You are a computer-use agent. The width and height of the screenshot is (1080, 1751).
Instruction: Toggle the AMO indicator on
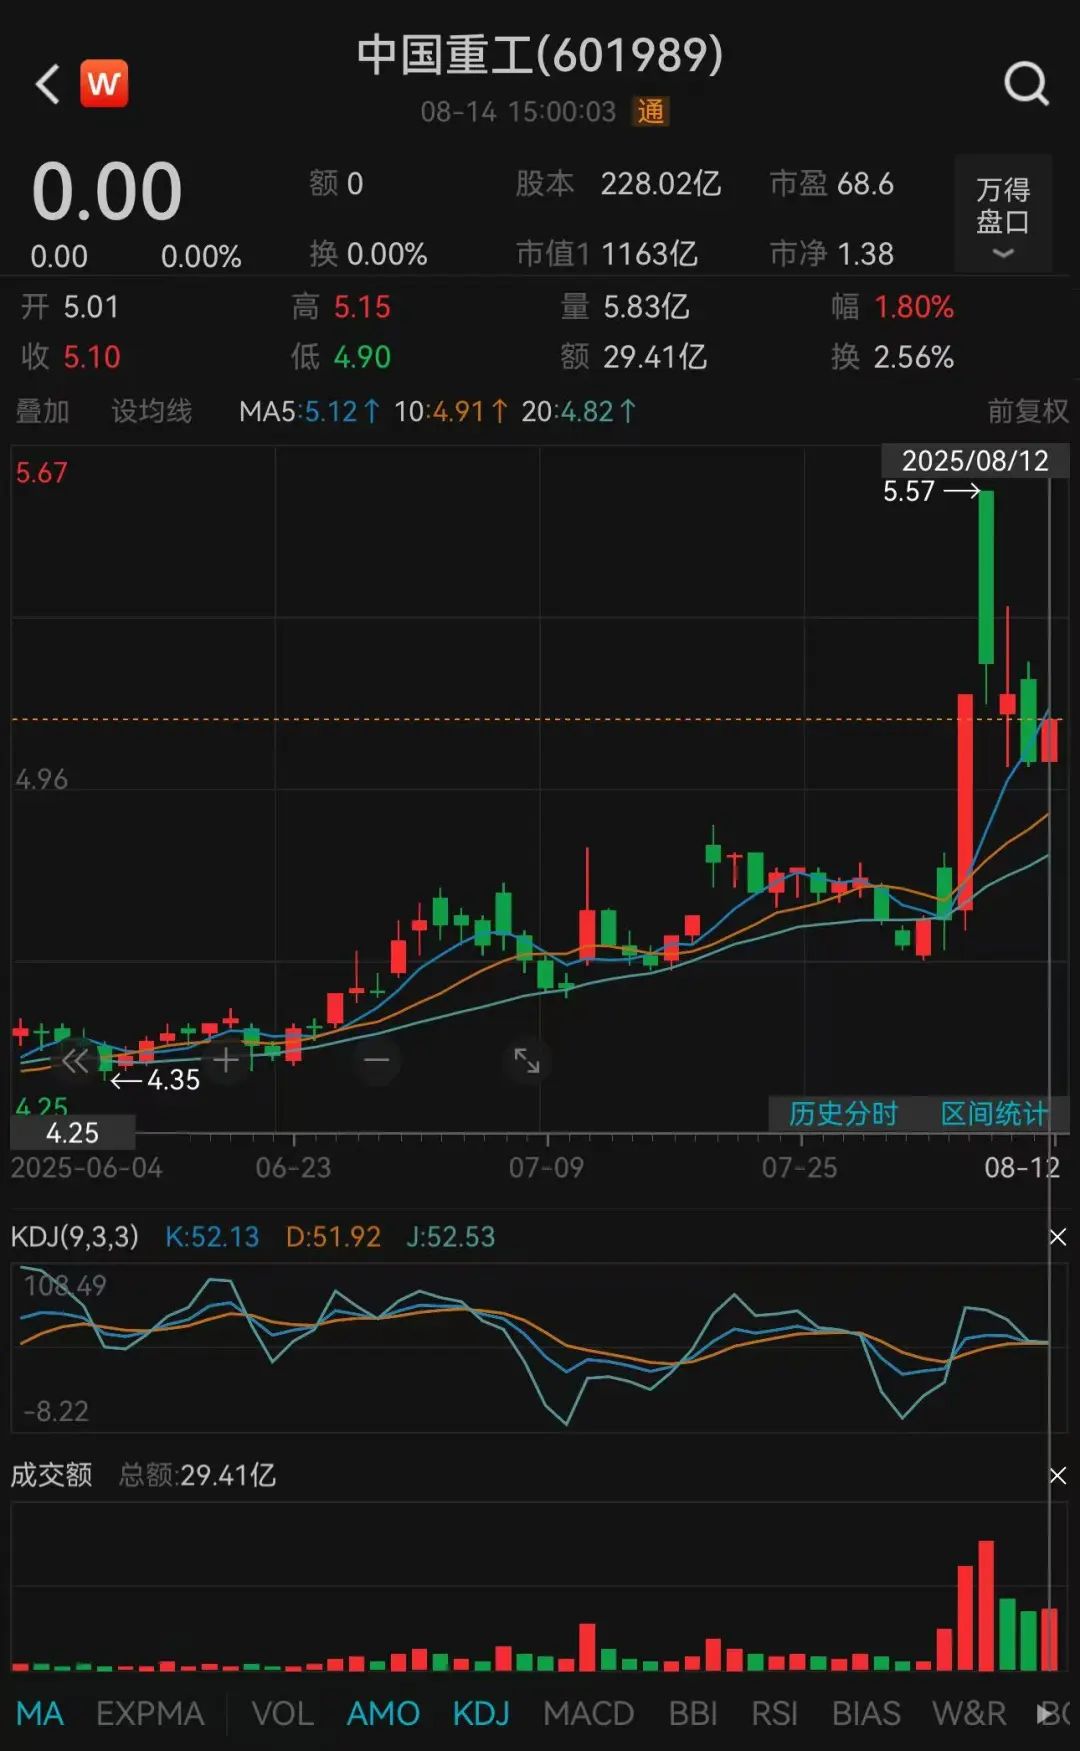(383, 1714)
